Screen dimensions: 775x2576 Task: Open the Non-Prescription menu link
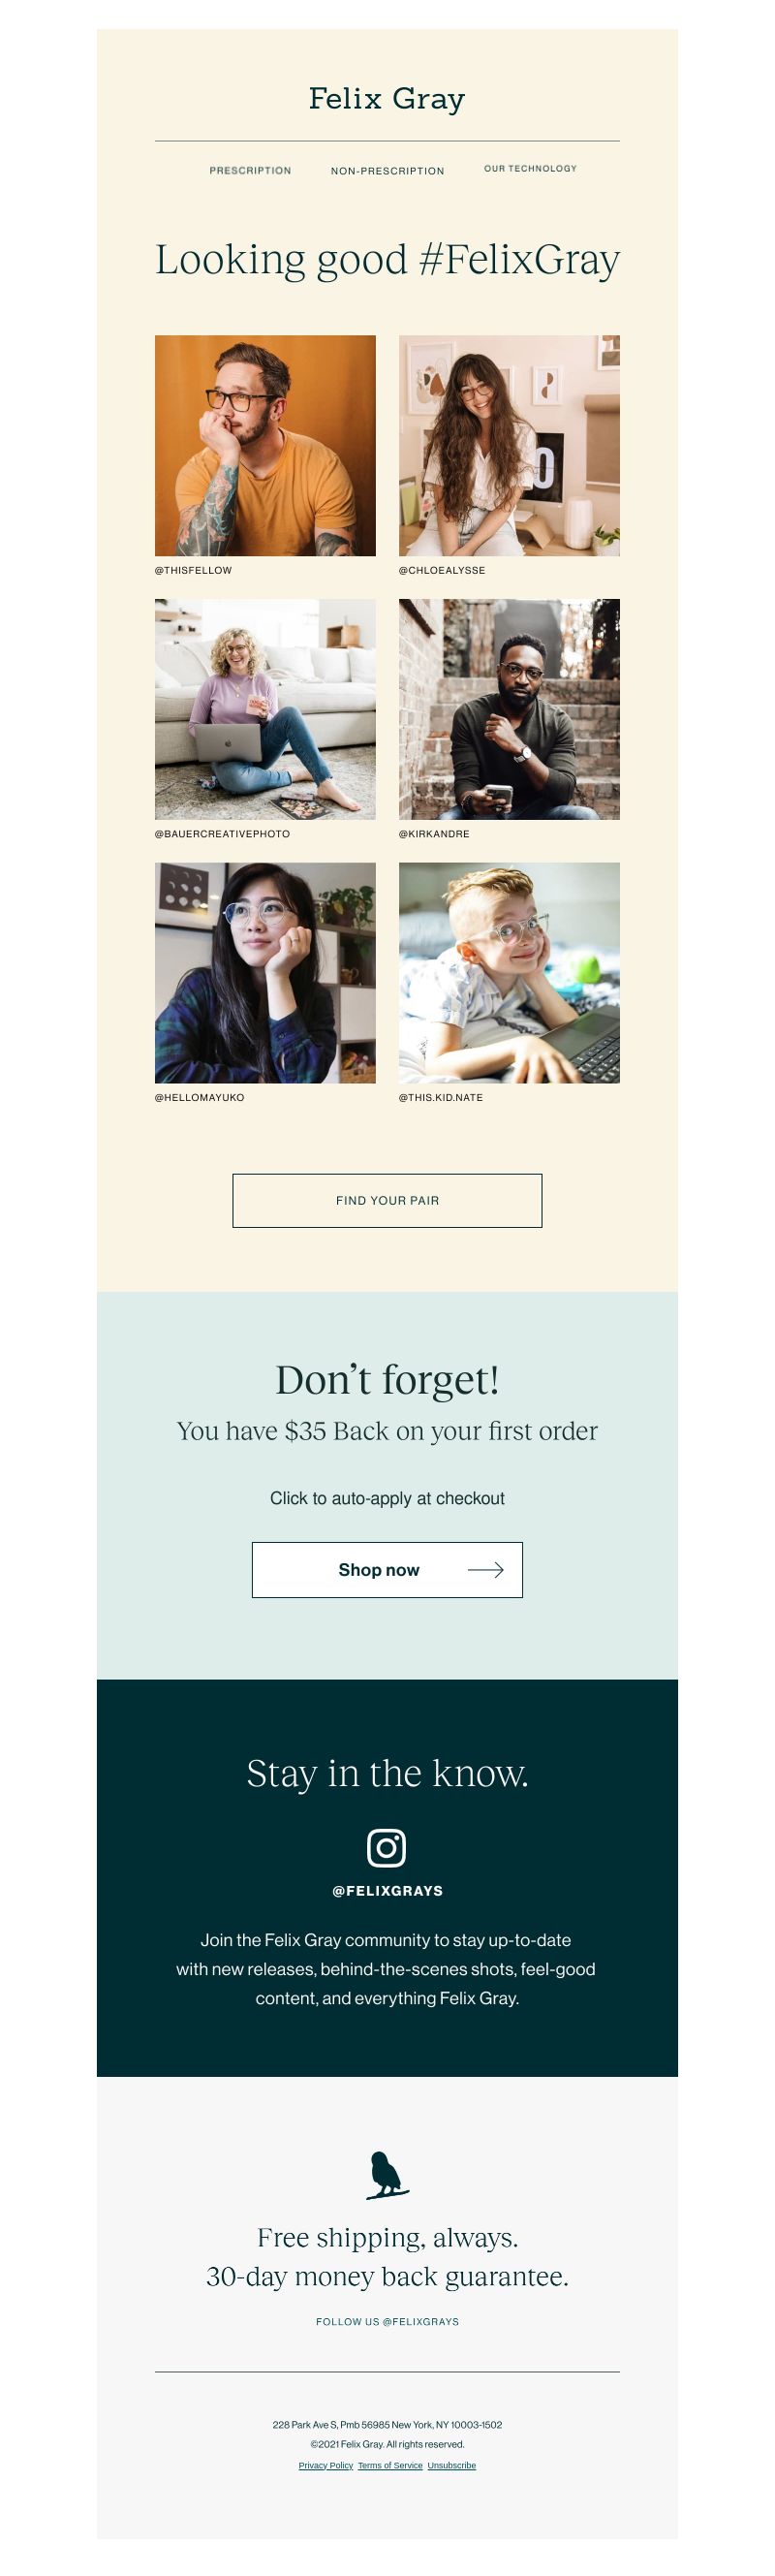click(387, 171)
